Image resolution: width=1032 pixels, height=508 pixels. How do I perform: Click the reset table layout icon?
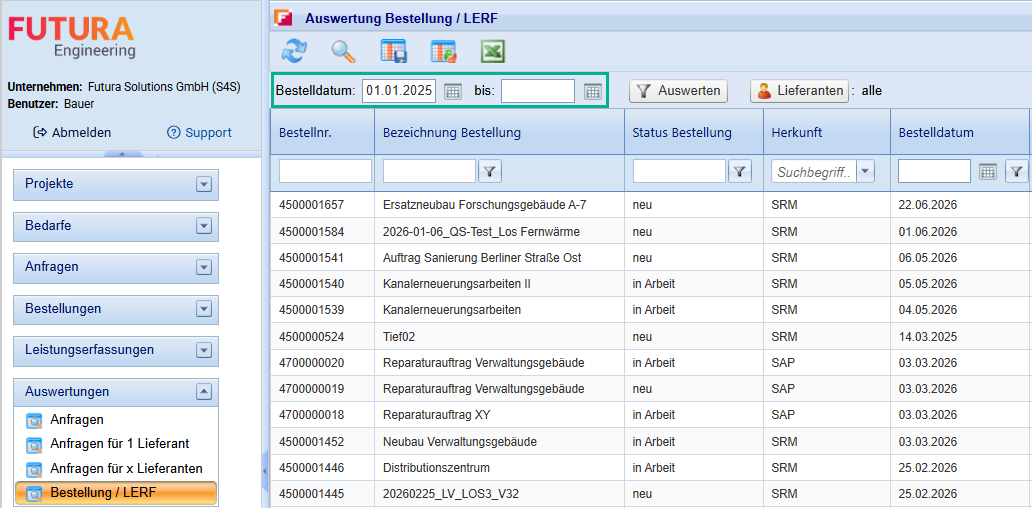tap(444, 51)
